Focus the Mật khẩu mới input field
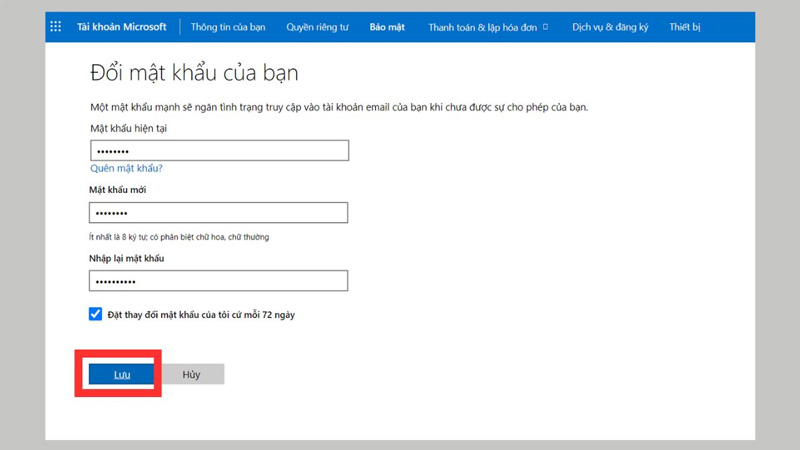800x450 pixels. pyautogui.click(x=218, y=212)
